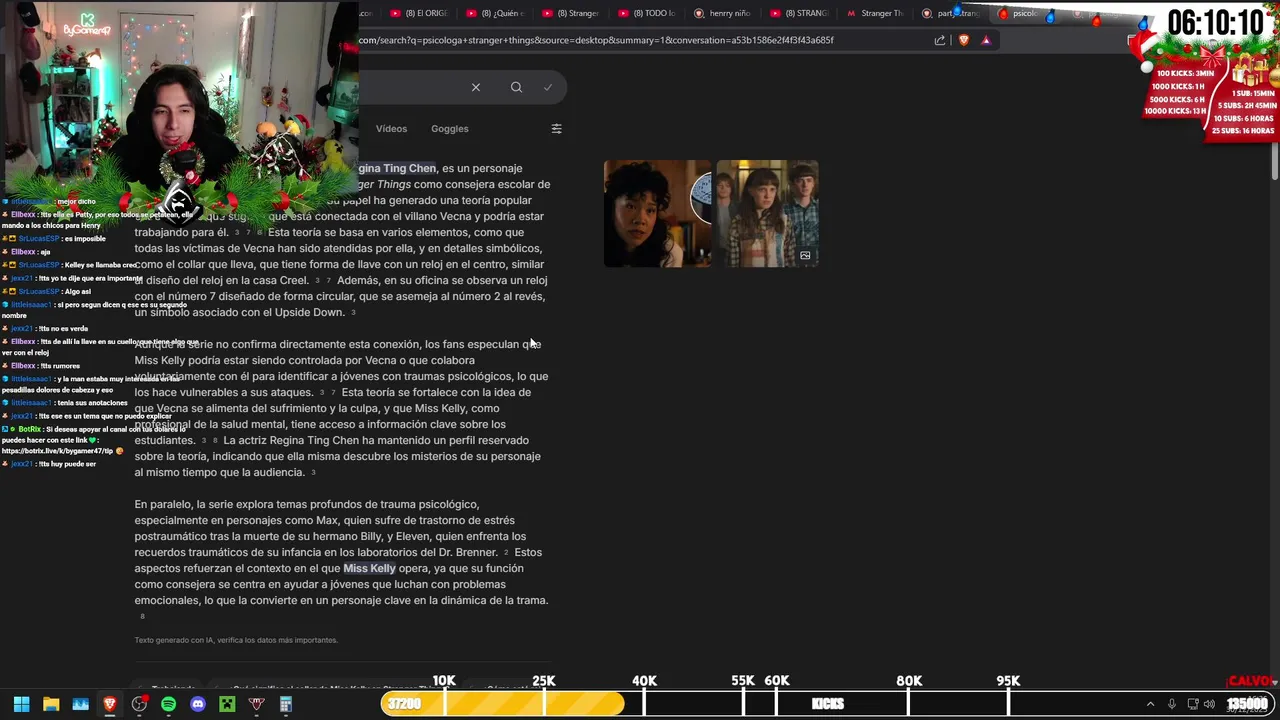The height and width of the screenshot is (720, 1280).
Task: Click chat message 'Kelley se llama creo'
Action: coord(101,265)
